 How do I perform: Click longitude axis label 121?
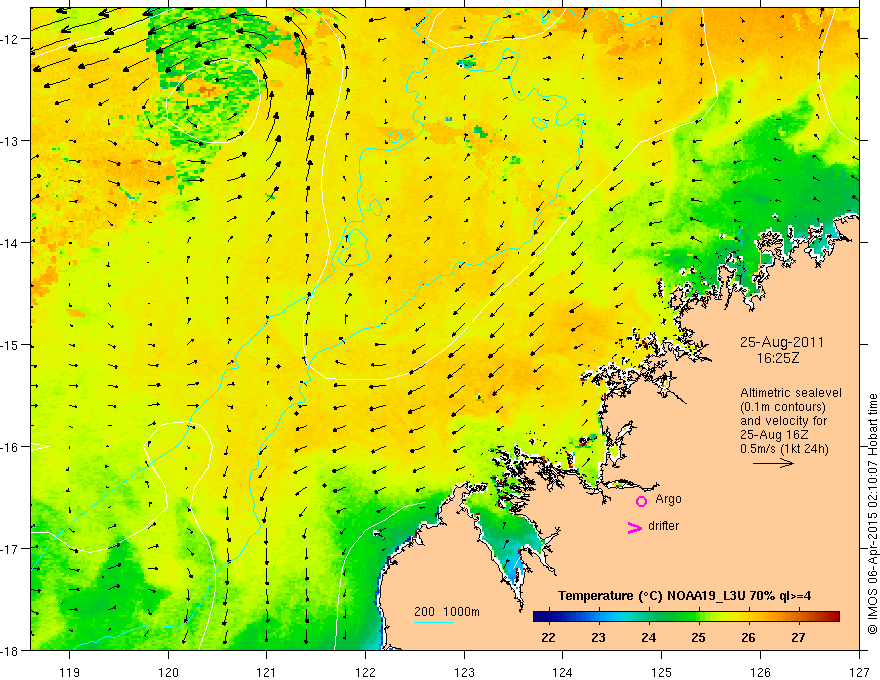click(x=267, y=672)
